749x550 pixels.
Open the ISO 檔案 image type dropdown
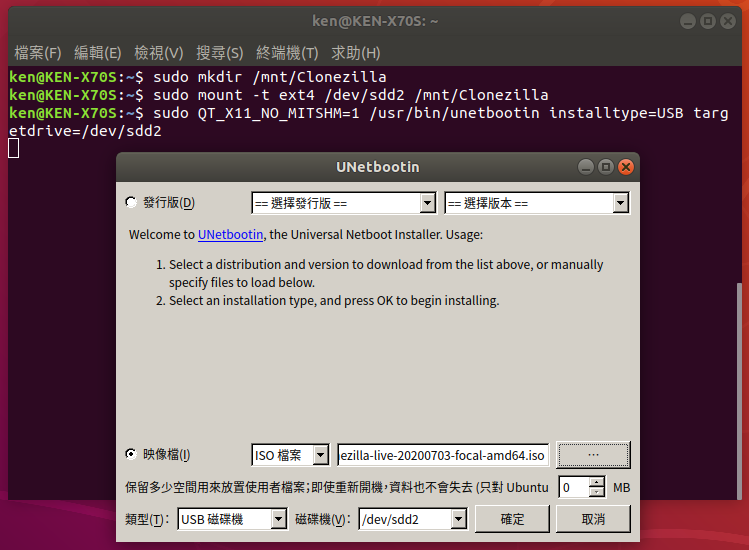(290, 455)
